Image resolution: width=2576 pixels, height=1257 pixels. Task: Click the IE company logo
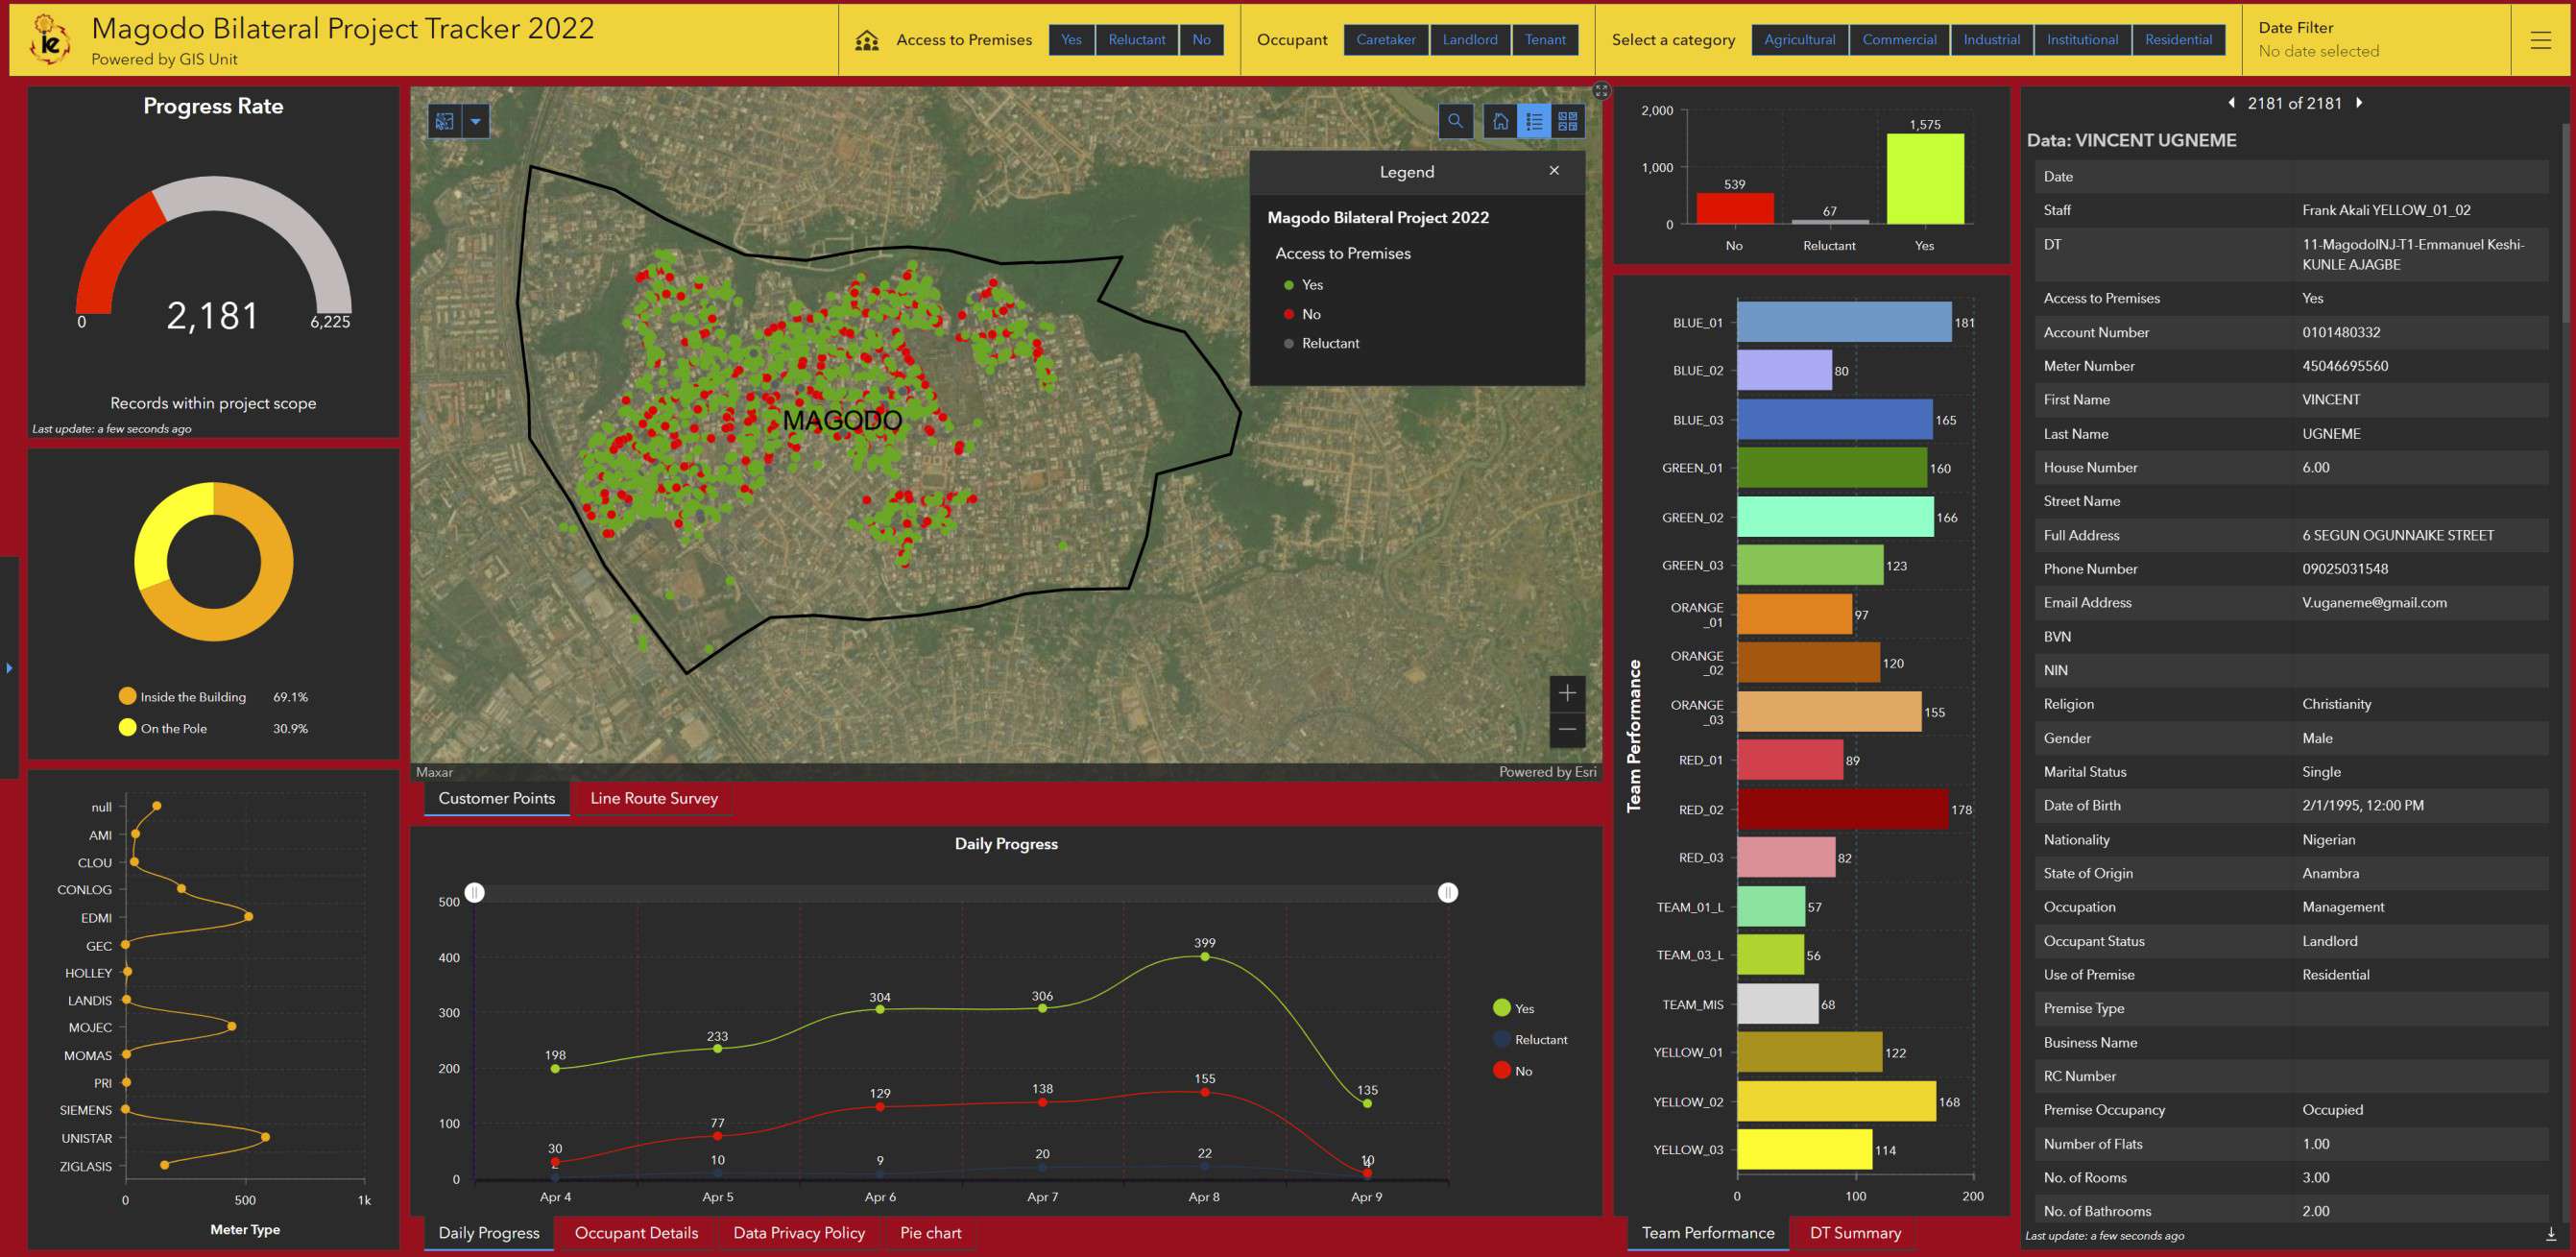click(49, 40)
